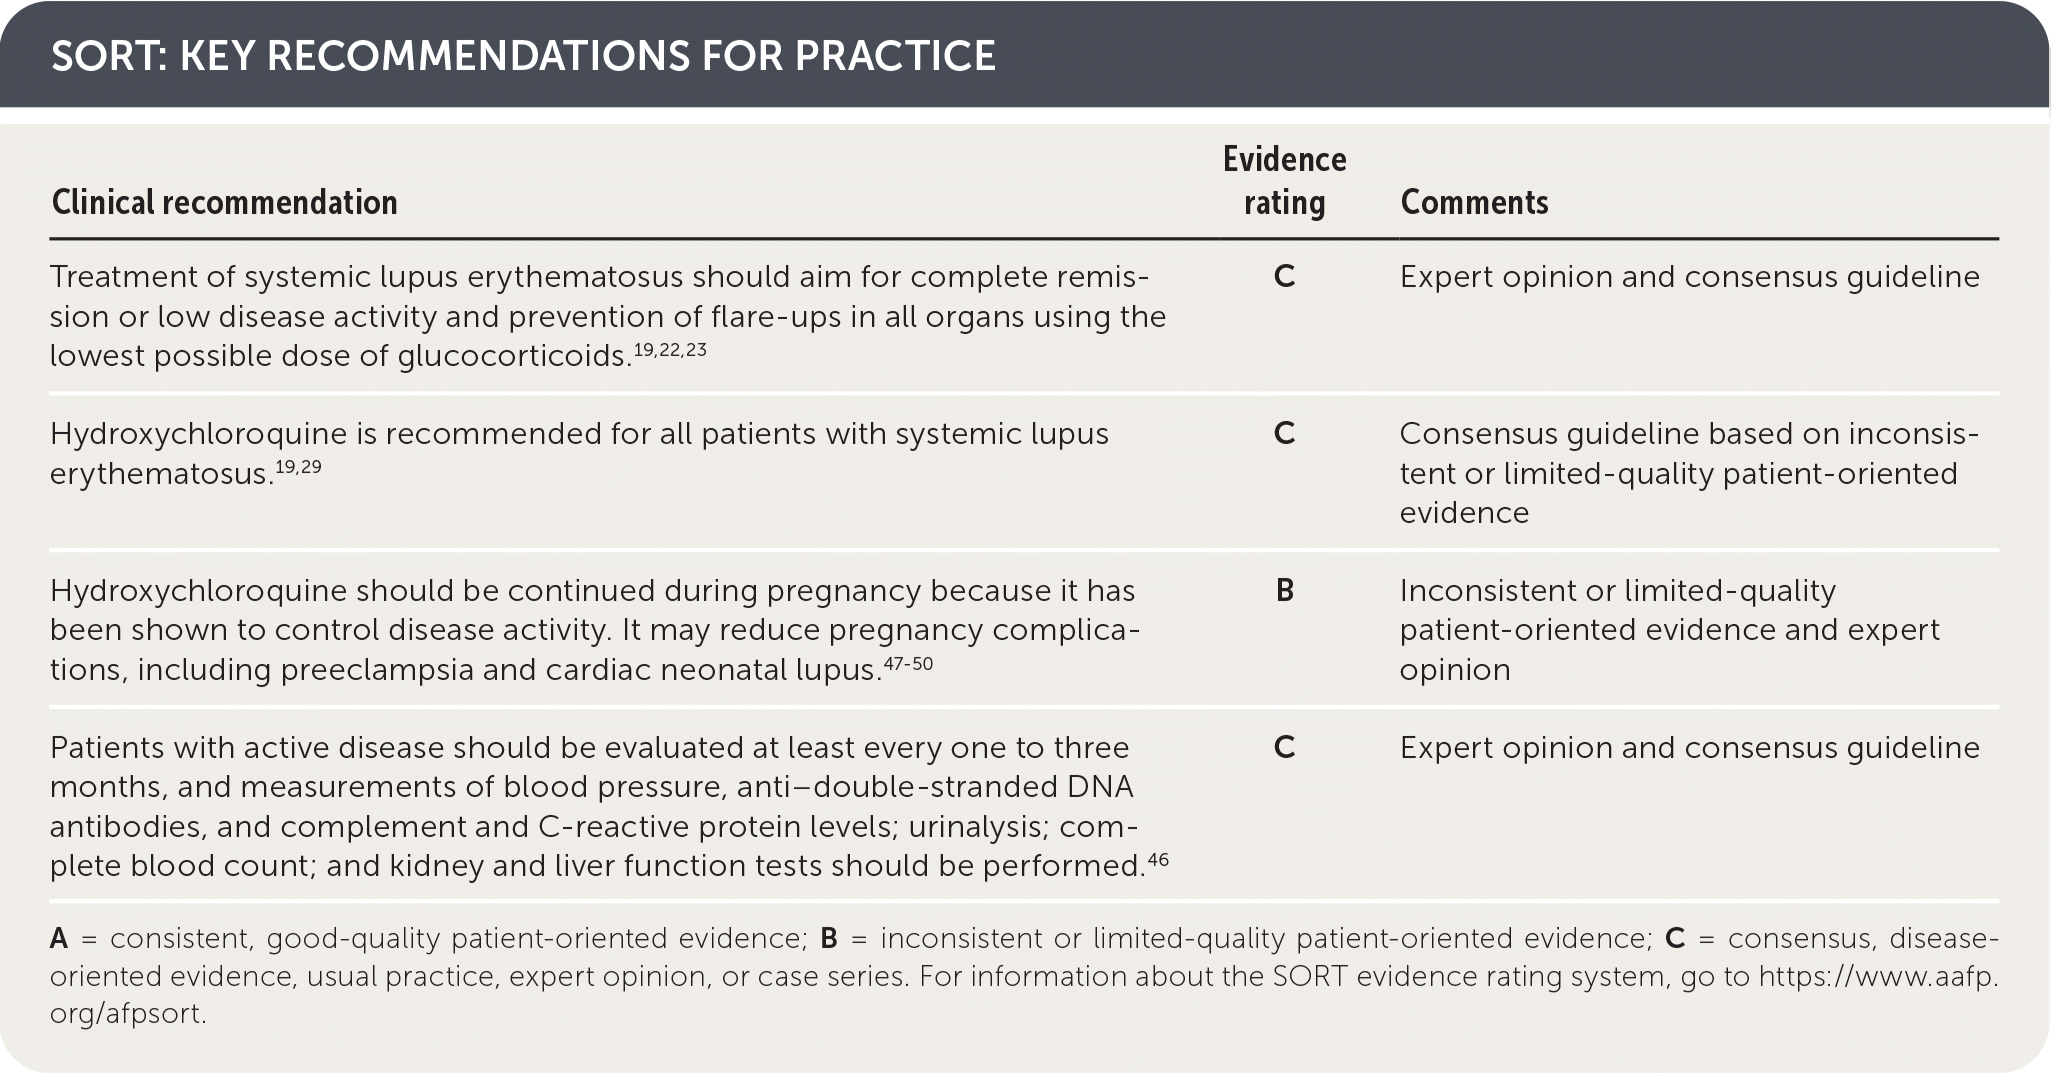
Task: Click citation 46 after 'should be performed'
Action: [x=1157, y=859]
